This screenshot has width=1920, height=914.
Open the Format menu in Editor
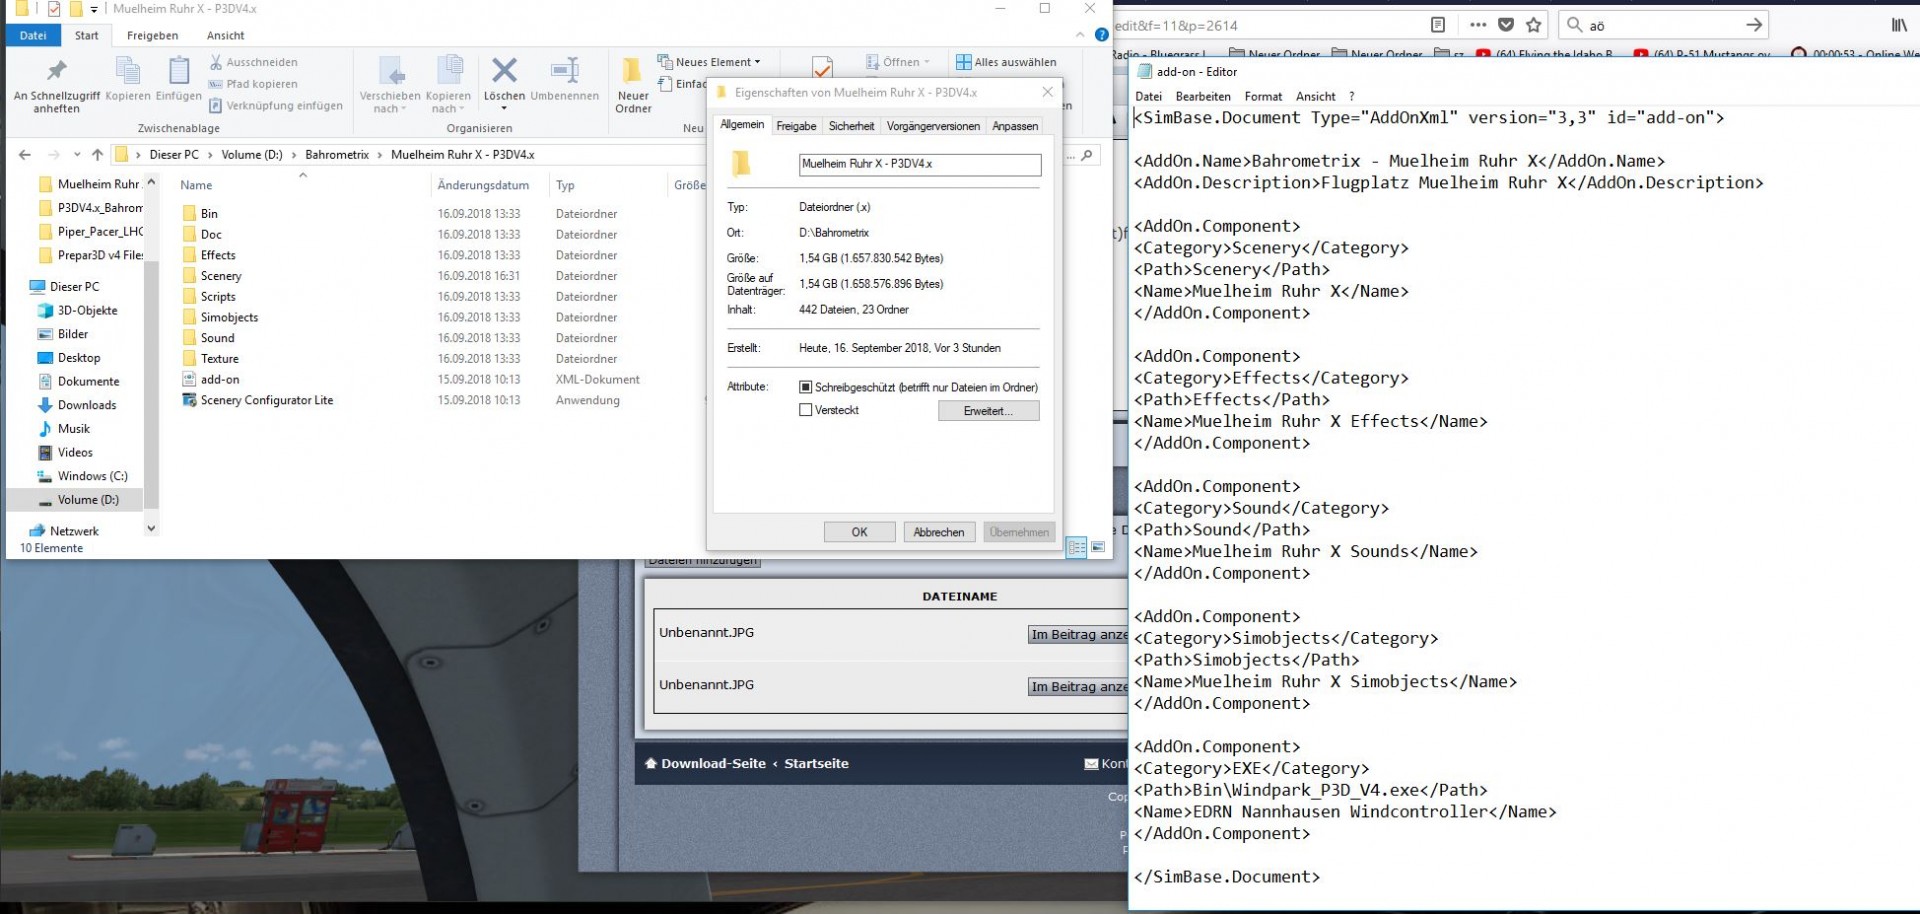pyautogui.click(x=1263, y=97)
